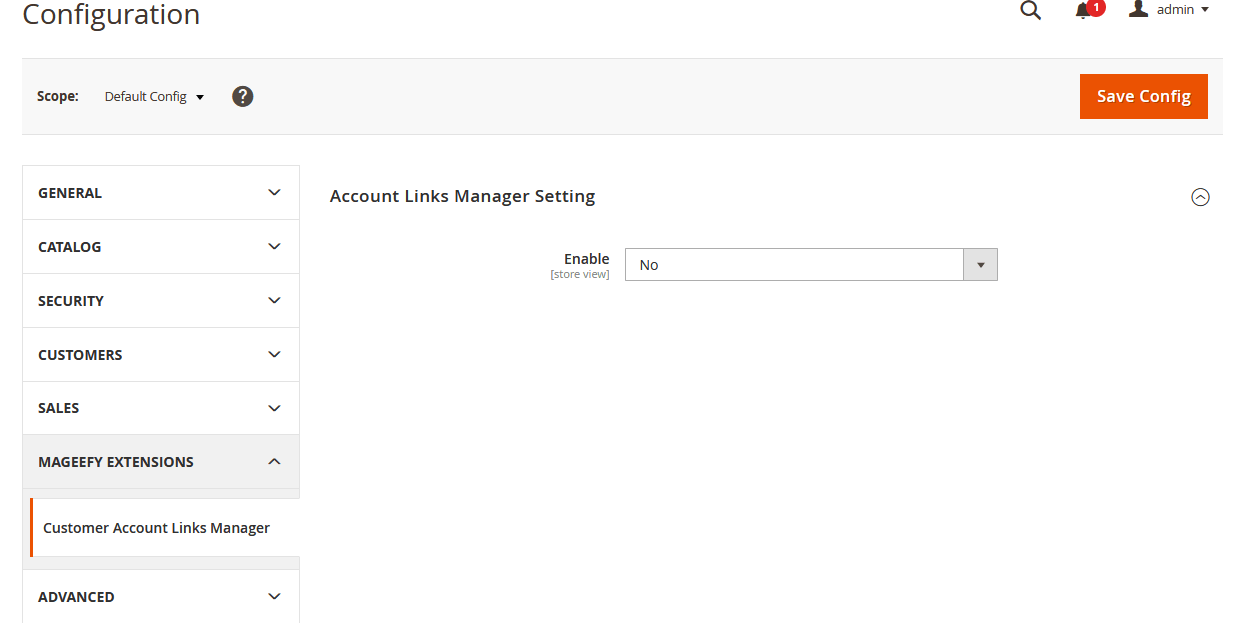Open the Enable select dropdown
This screenshot has height=623, width=1237.
point(810,265)
